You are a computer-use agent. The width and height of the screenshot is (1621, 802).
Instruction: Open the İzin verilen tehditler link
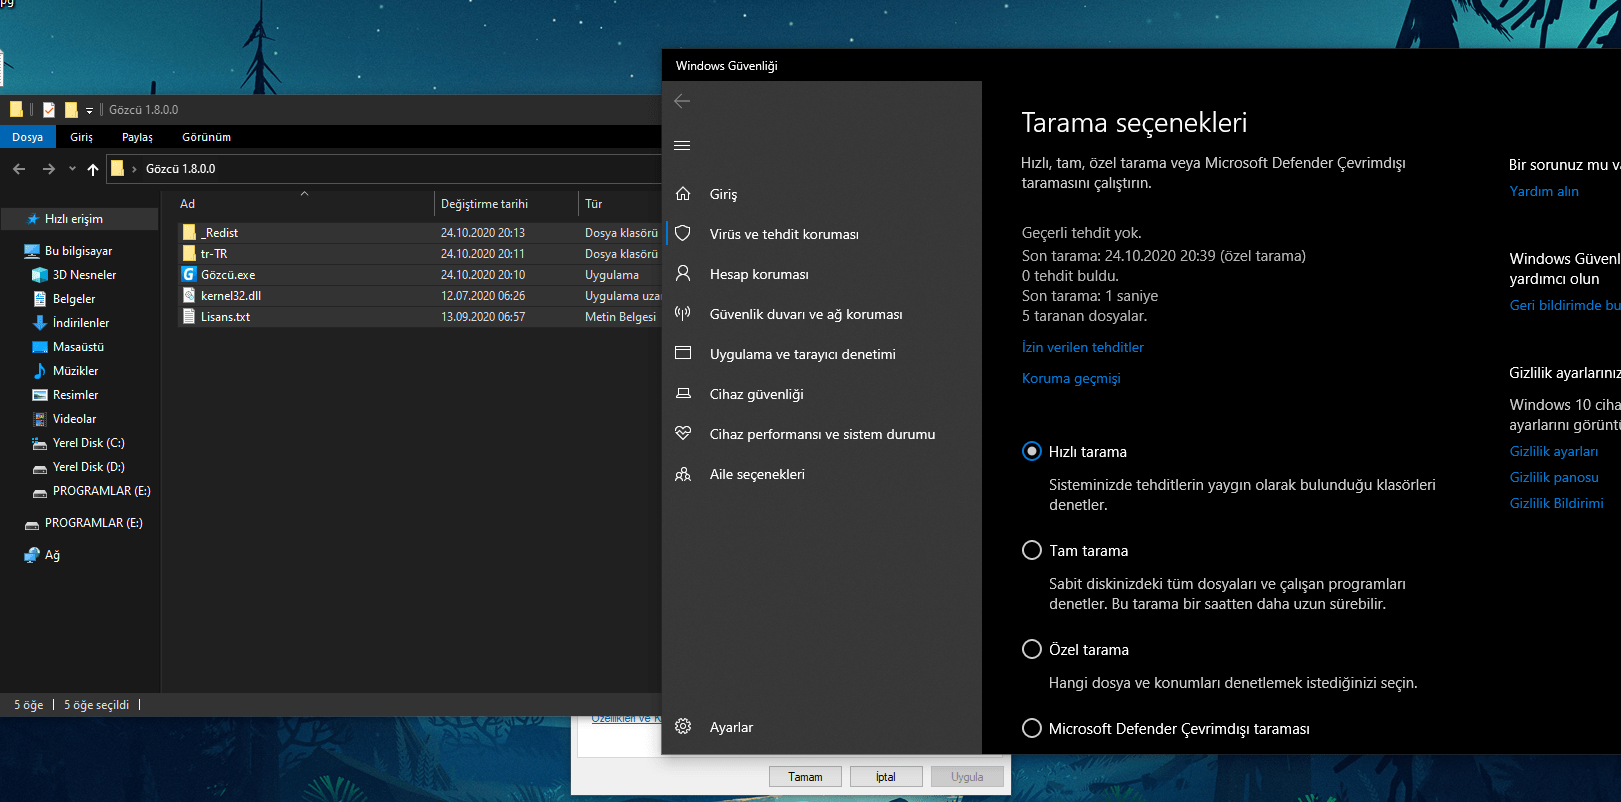(x=1083, y=347)
